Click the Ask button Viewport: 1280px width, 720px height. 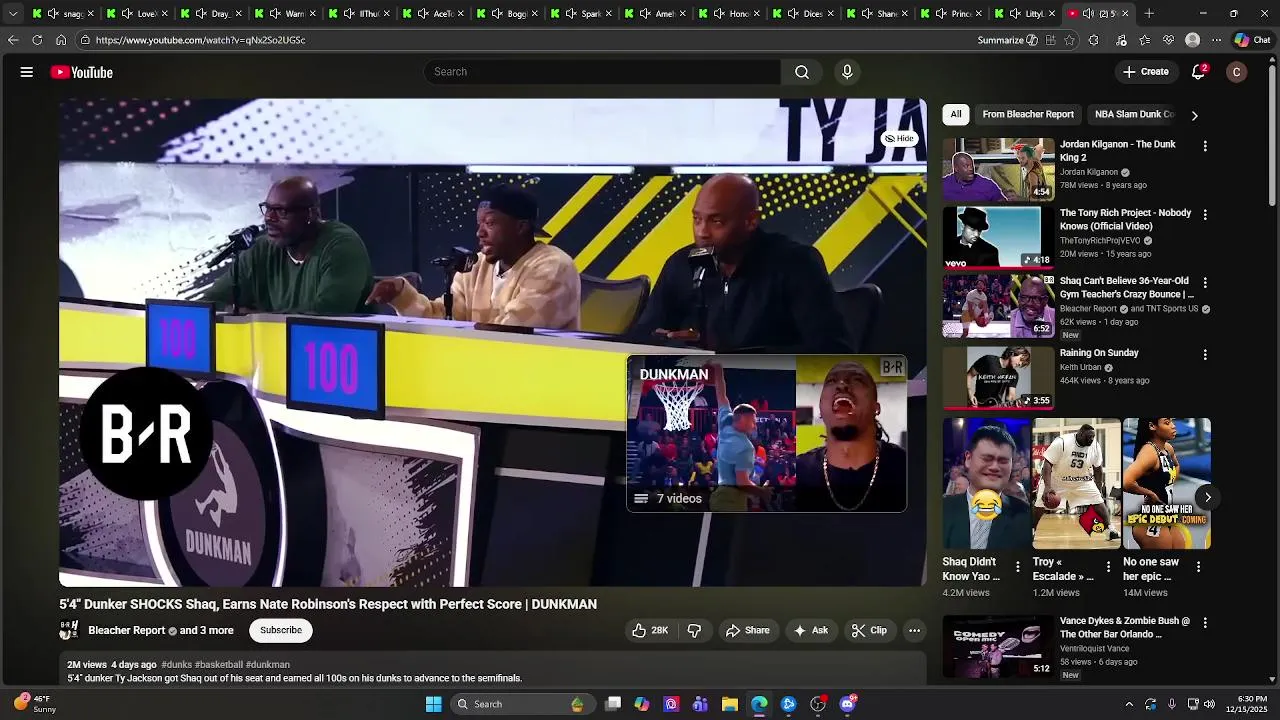click(x=810, y=630)
